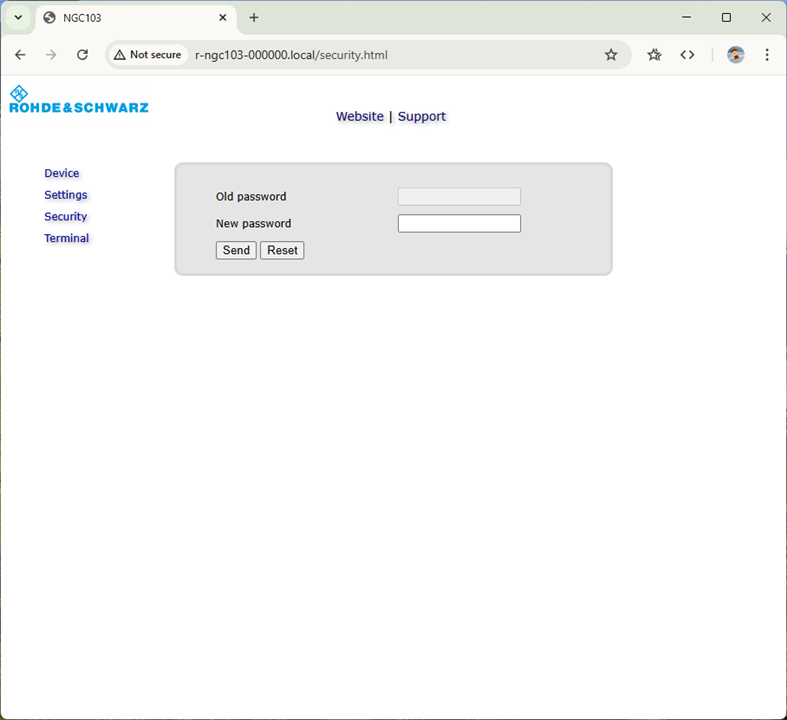
Task: Go to the Settings page
Action: [66, 195]
